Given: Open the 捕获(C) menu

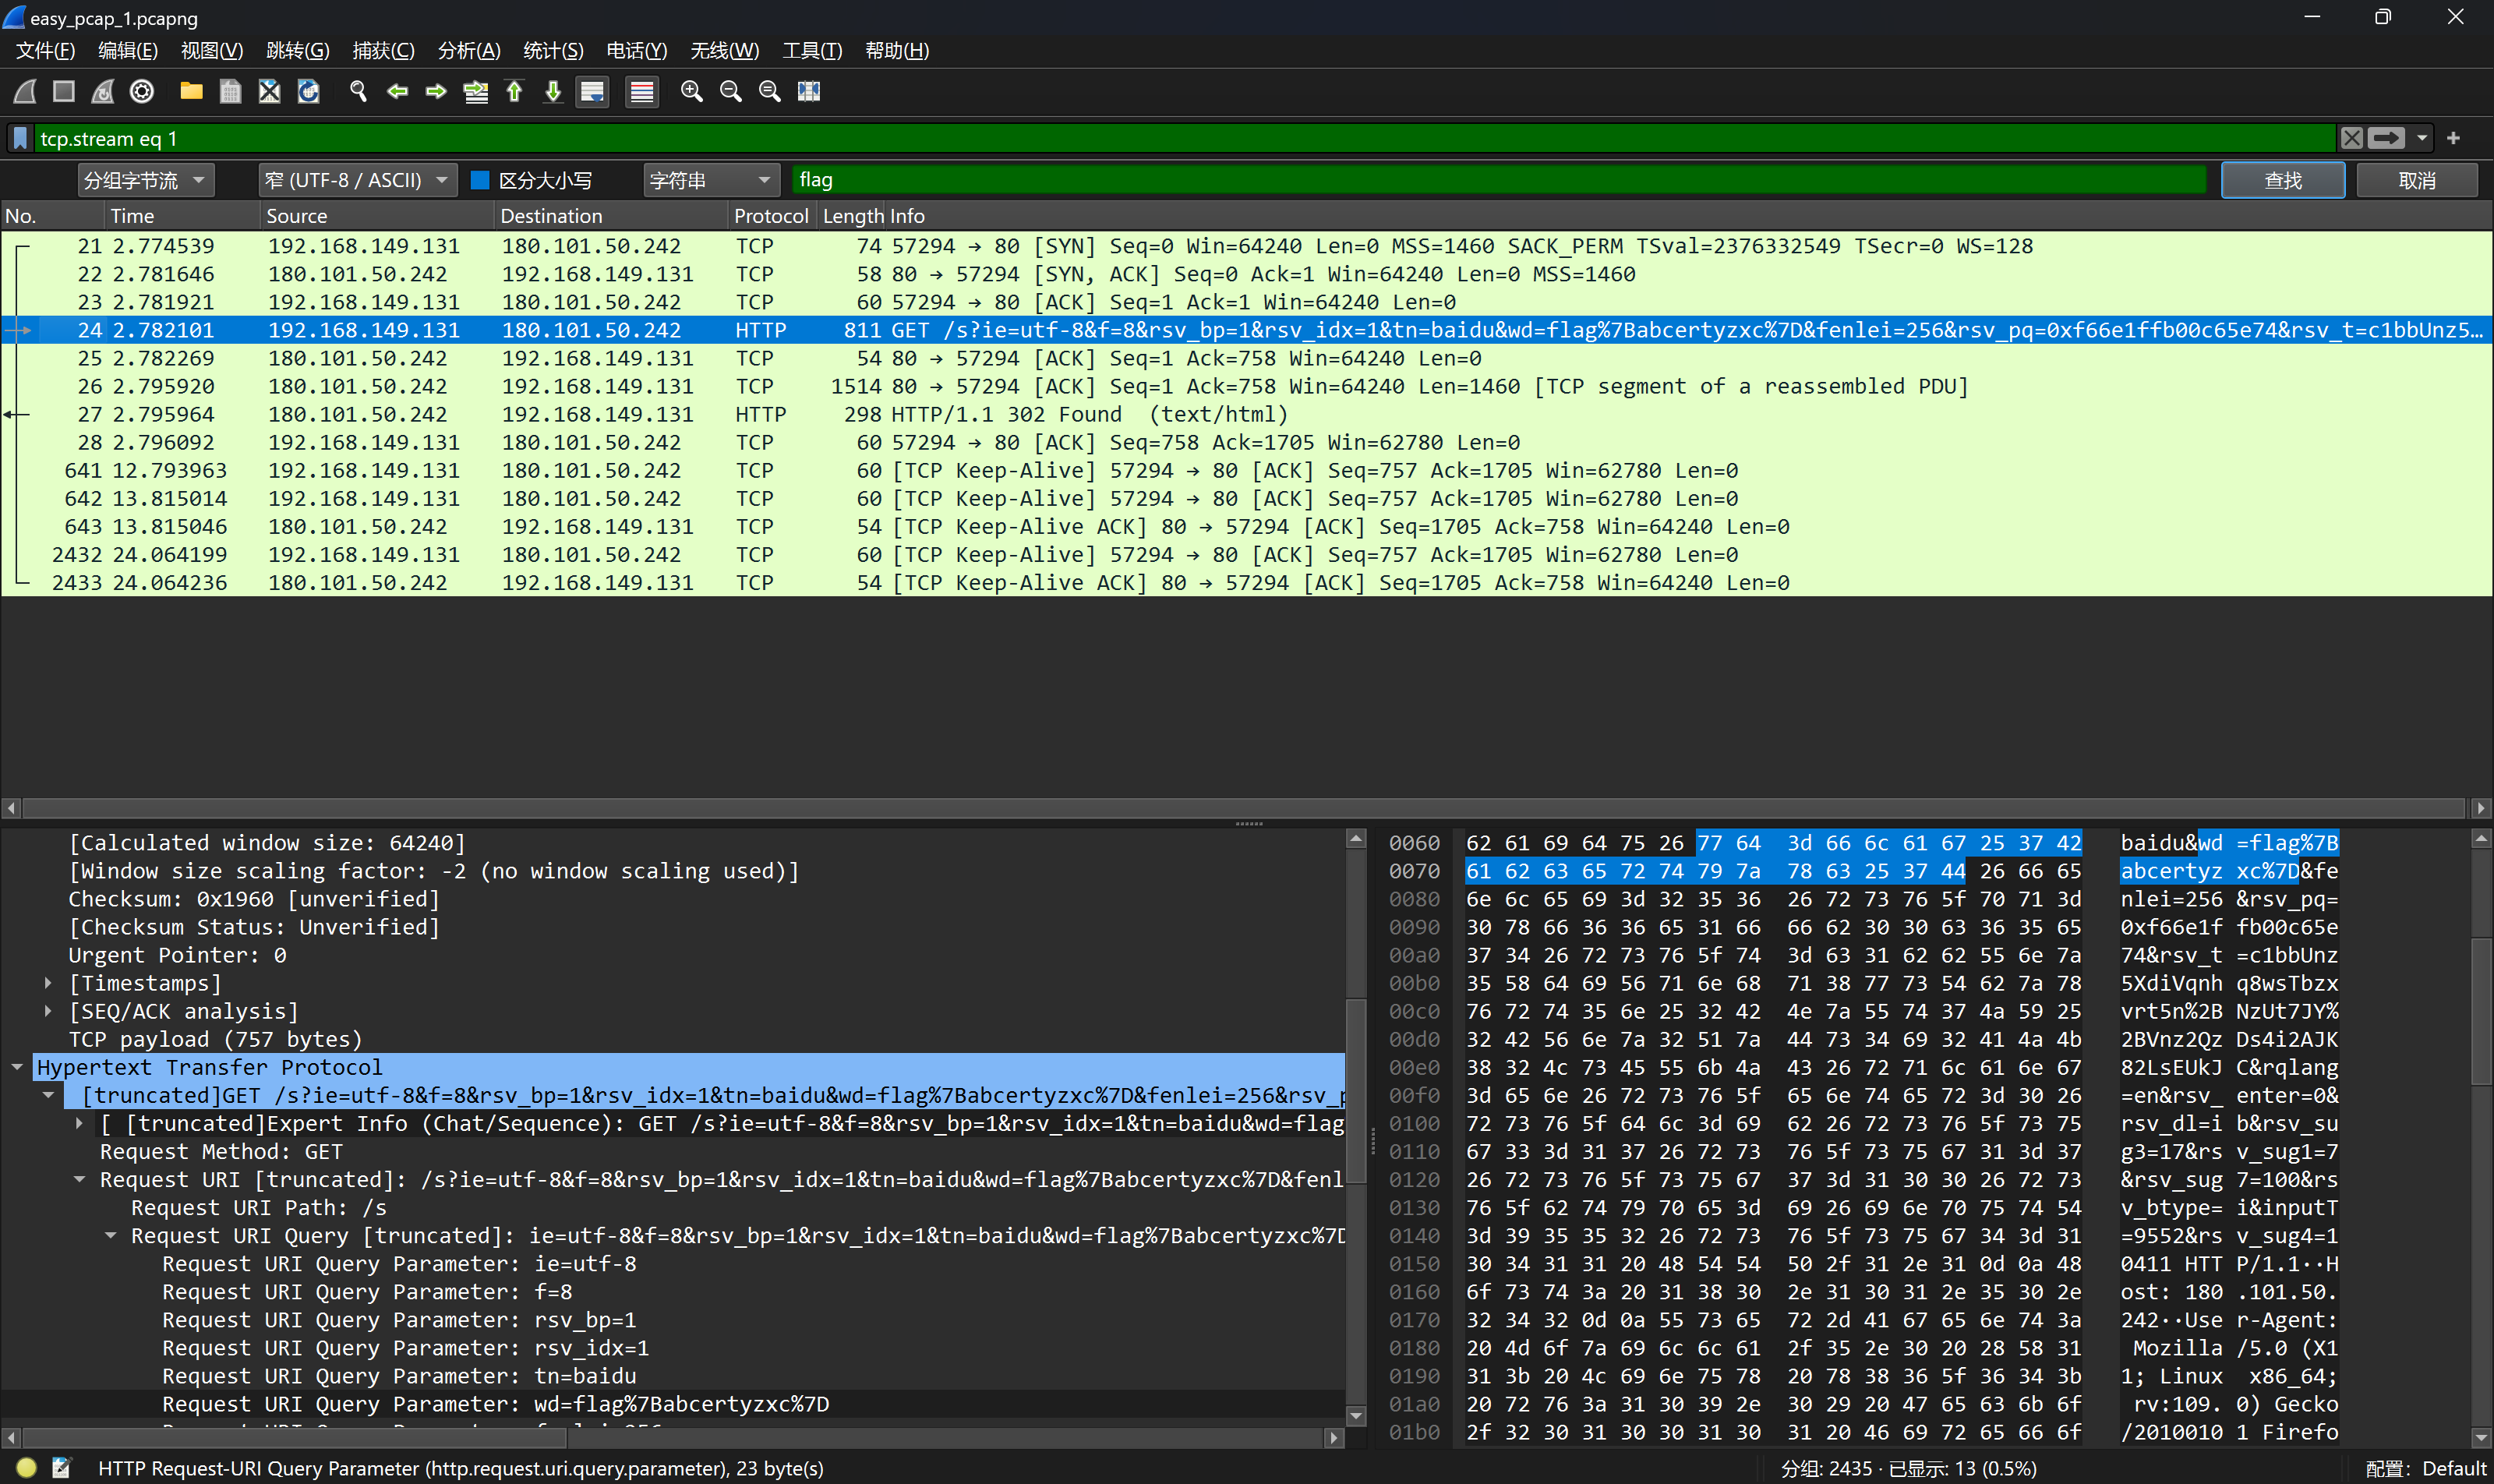Looking at the screenshot, I should tap(383, 51).
